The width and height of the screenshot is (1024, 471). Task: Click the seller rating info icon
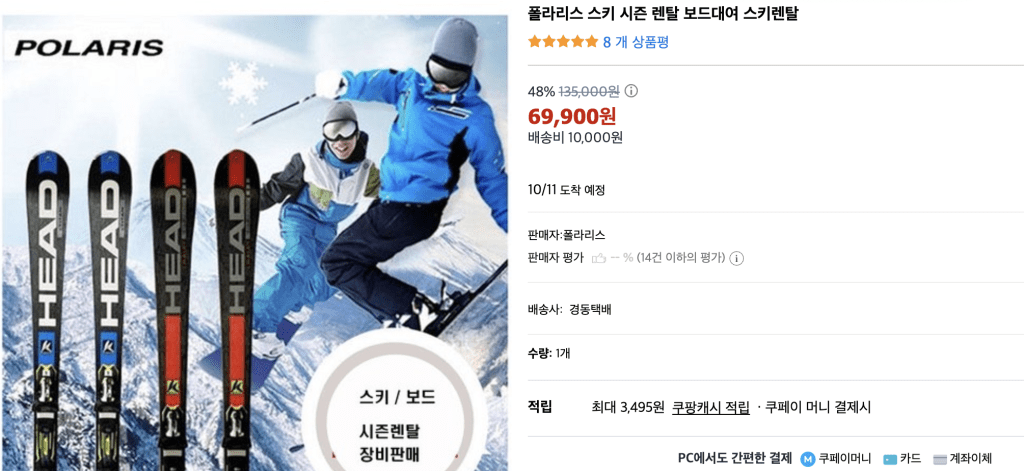click(x=737, y=258)
